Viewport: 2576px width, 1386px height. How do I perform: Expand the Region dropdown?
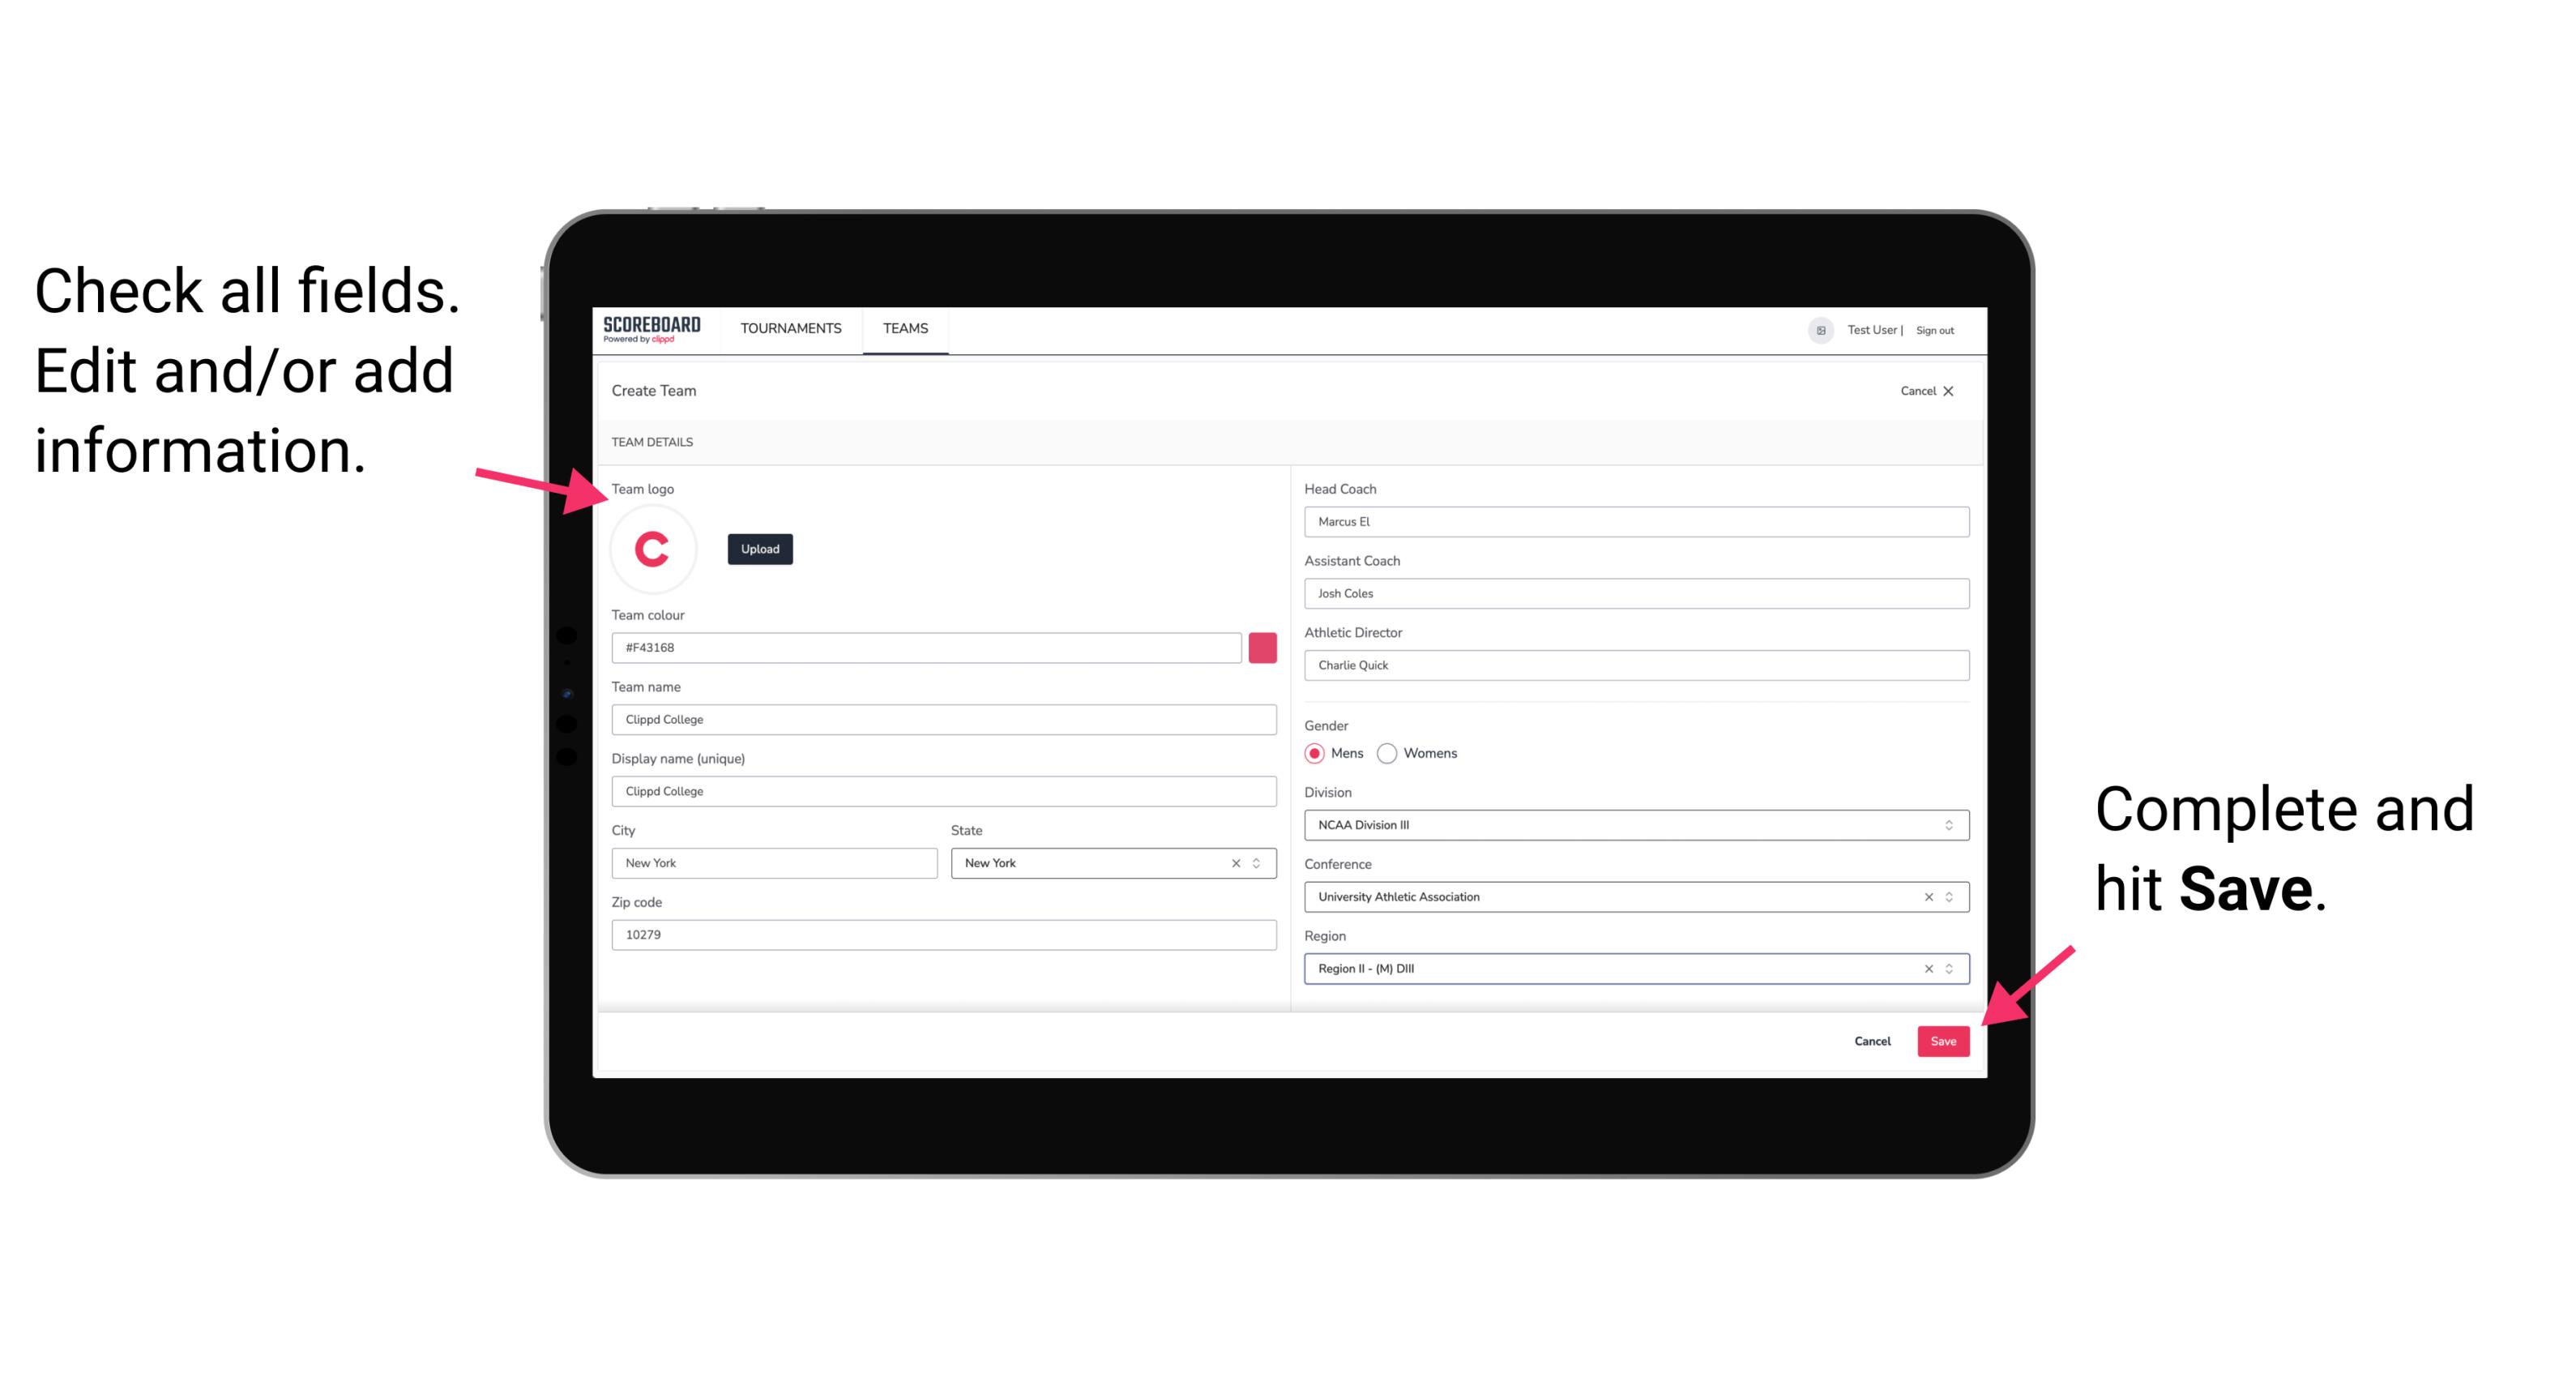coord(1948,968)
